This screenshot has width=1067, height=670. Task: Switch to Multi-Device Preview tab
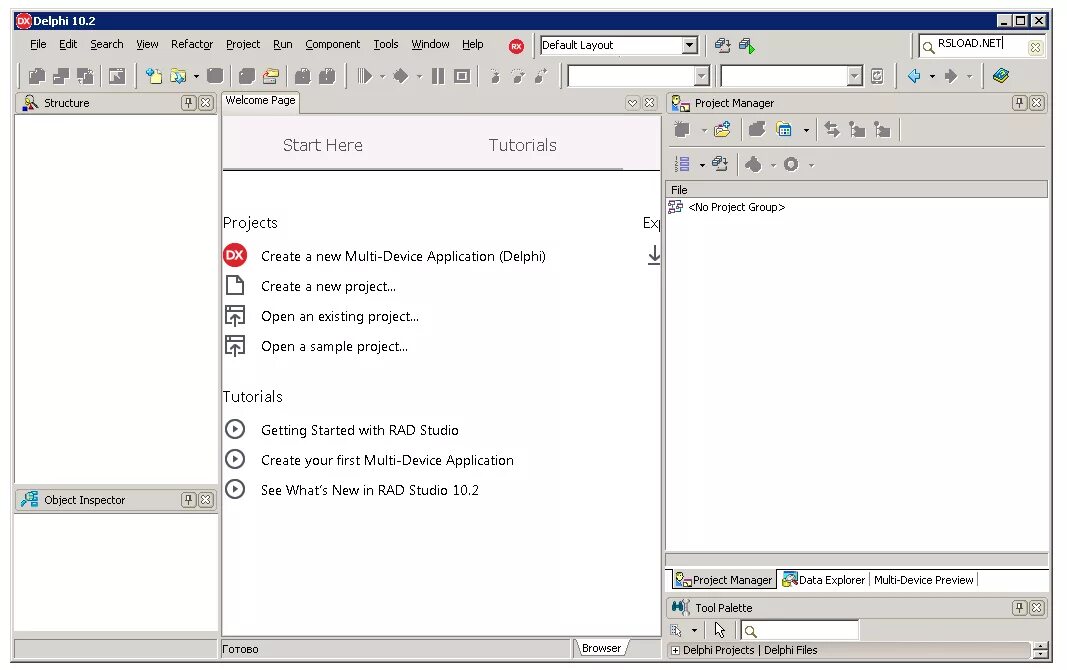923,580
